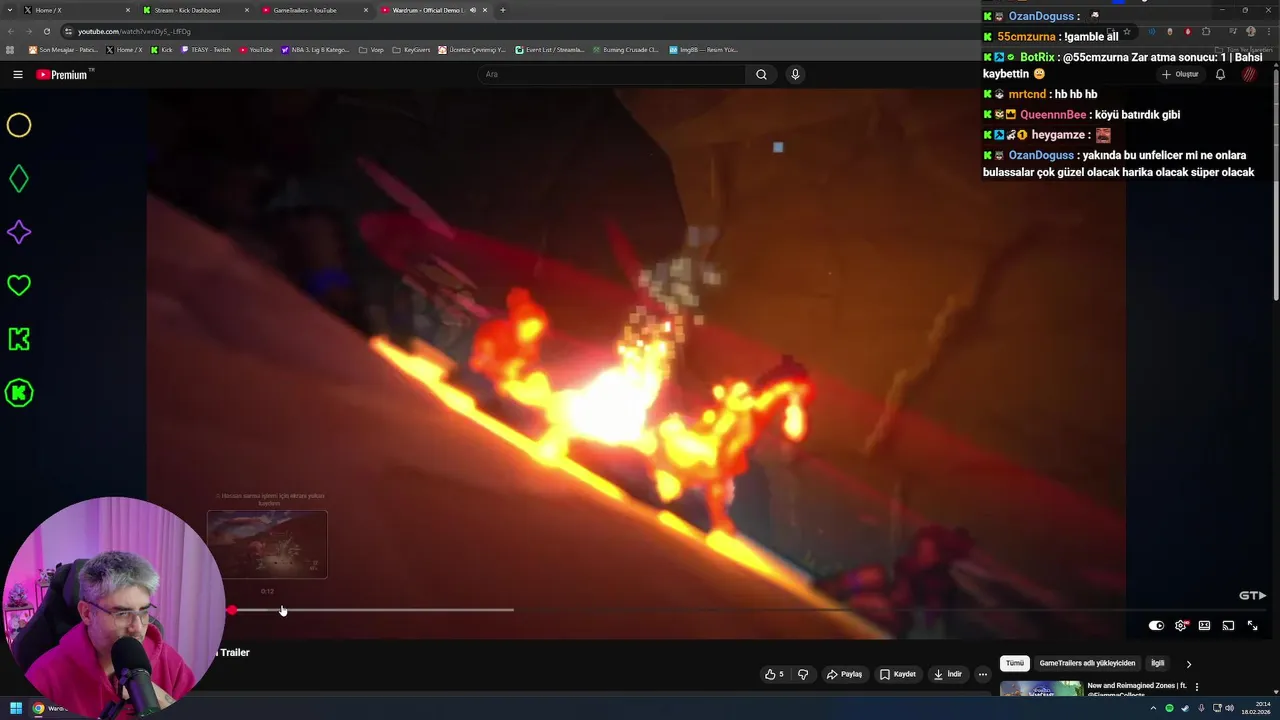Open TEASY - Twitch bookmark
1280x720 pixels.
206,49
